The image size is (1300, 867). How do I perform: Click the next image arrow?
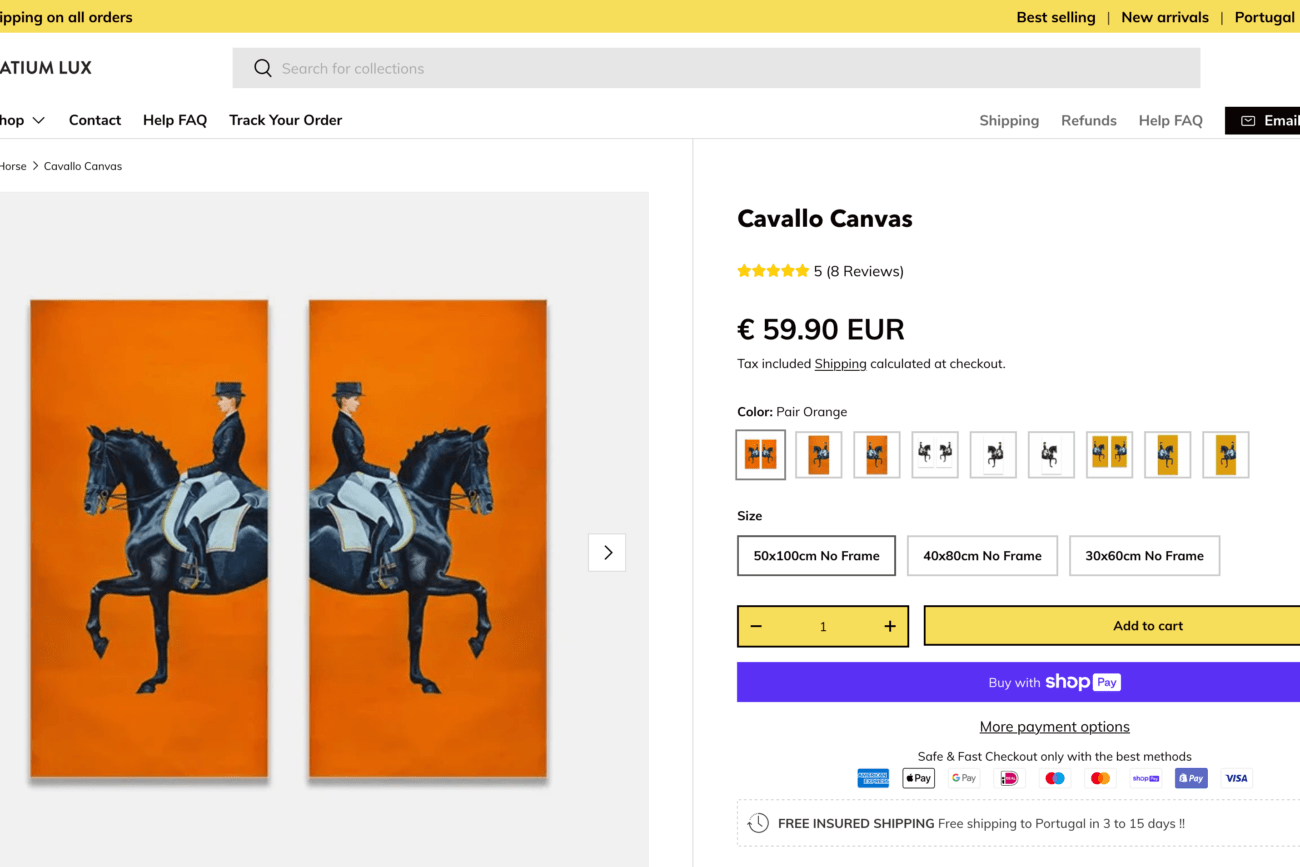click(607, 552)
